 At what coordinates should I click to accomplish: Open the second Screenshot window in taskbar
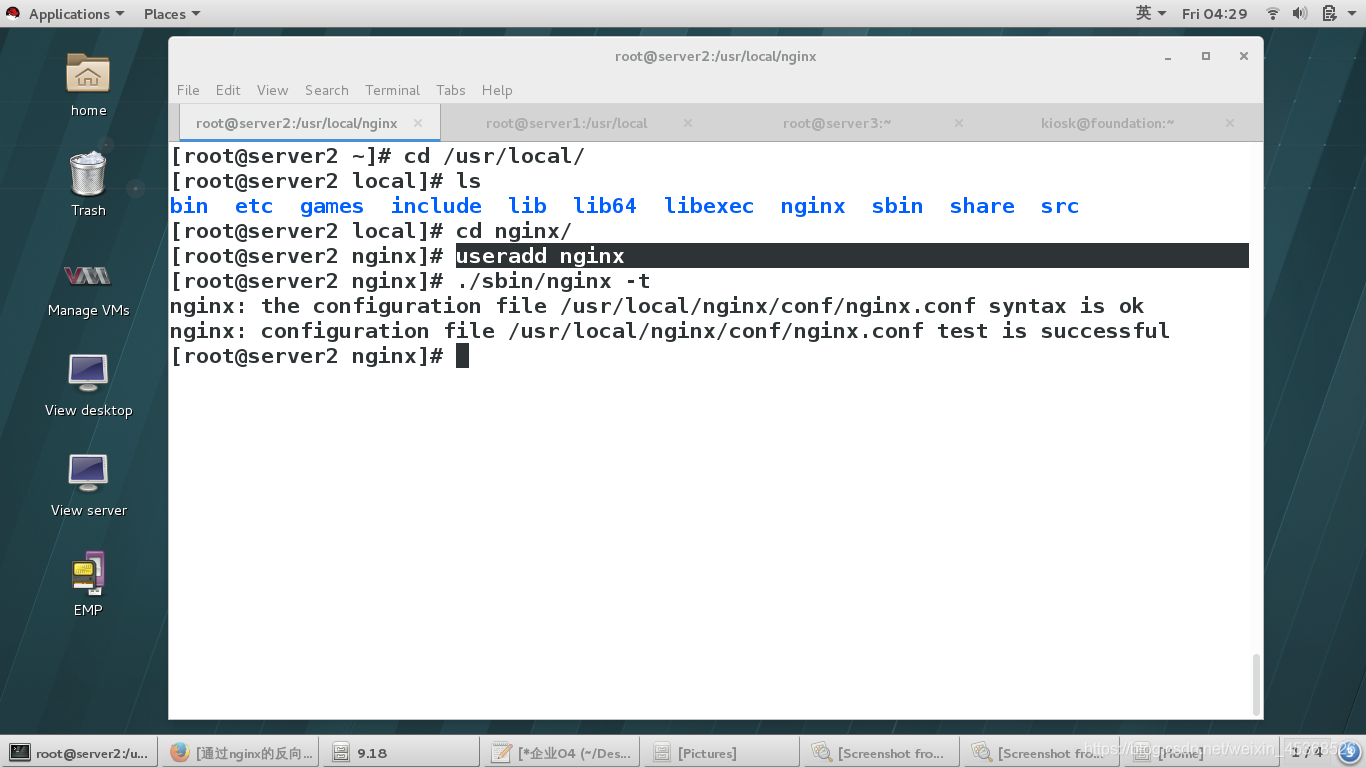tap(1041, 753)
